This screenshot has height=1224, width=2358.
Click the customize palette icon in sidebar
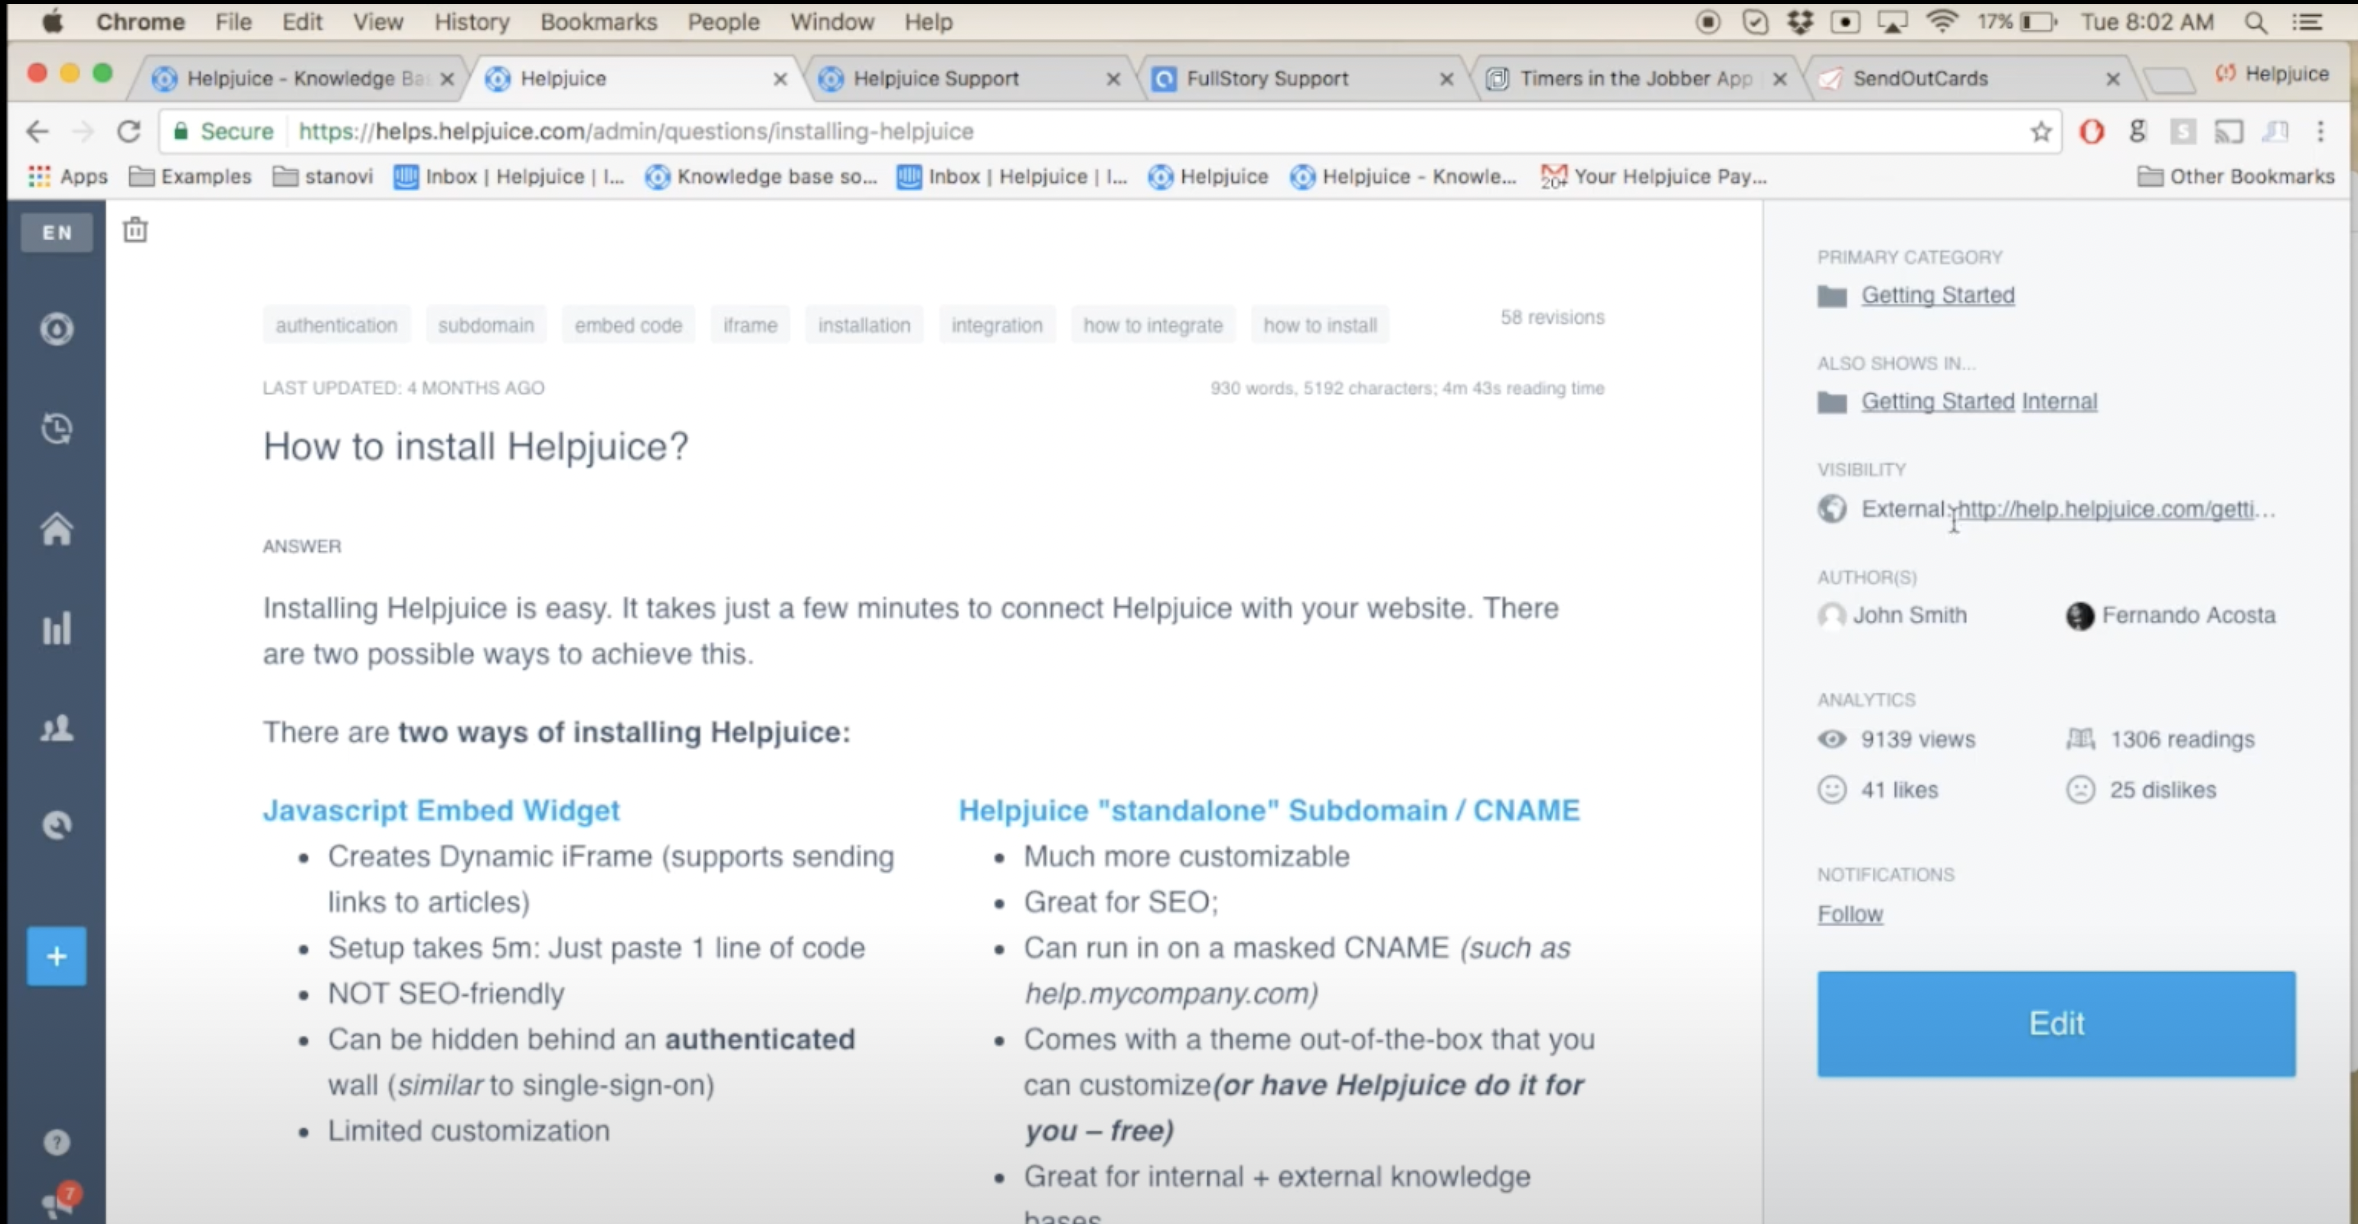pyautogui.click(x=57, y=825)
